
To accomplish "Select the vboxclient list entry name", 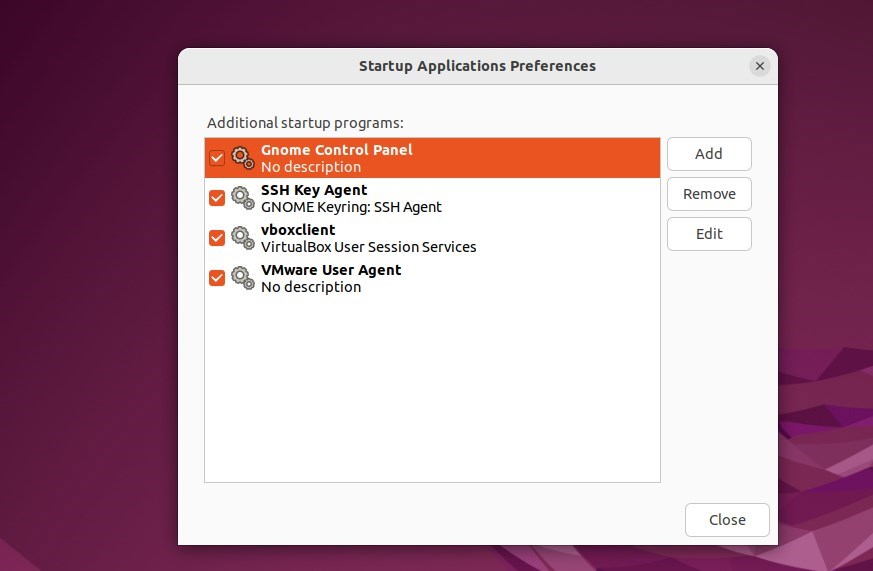I will click(298, 230).
